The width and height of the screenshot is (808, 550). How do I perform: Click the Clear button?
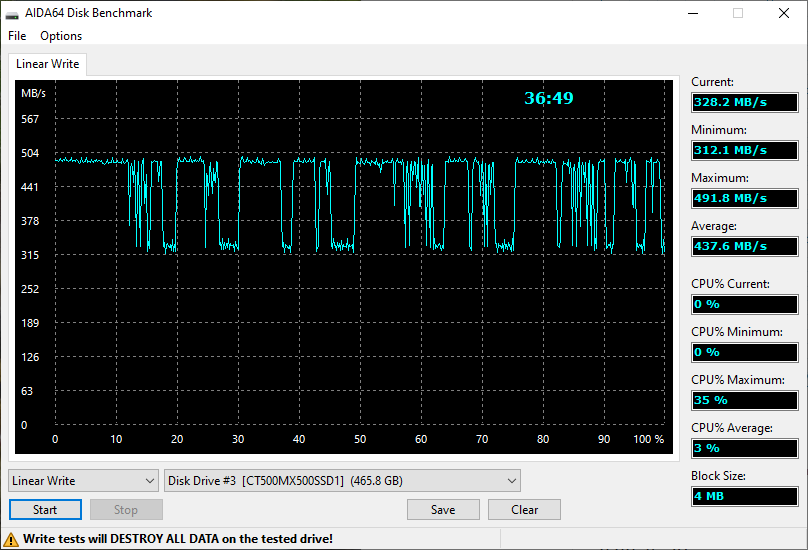(524, 510)
